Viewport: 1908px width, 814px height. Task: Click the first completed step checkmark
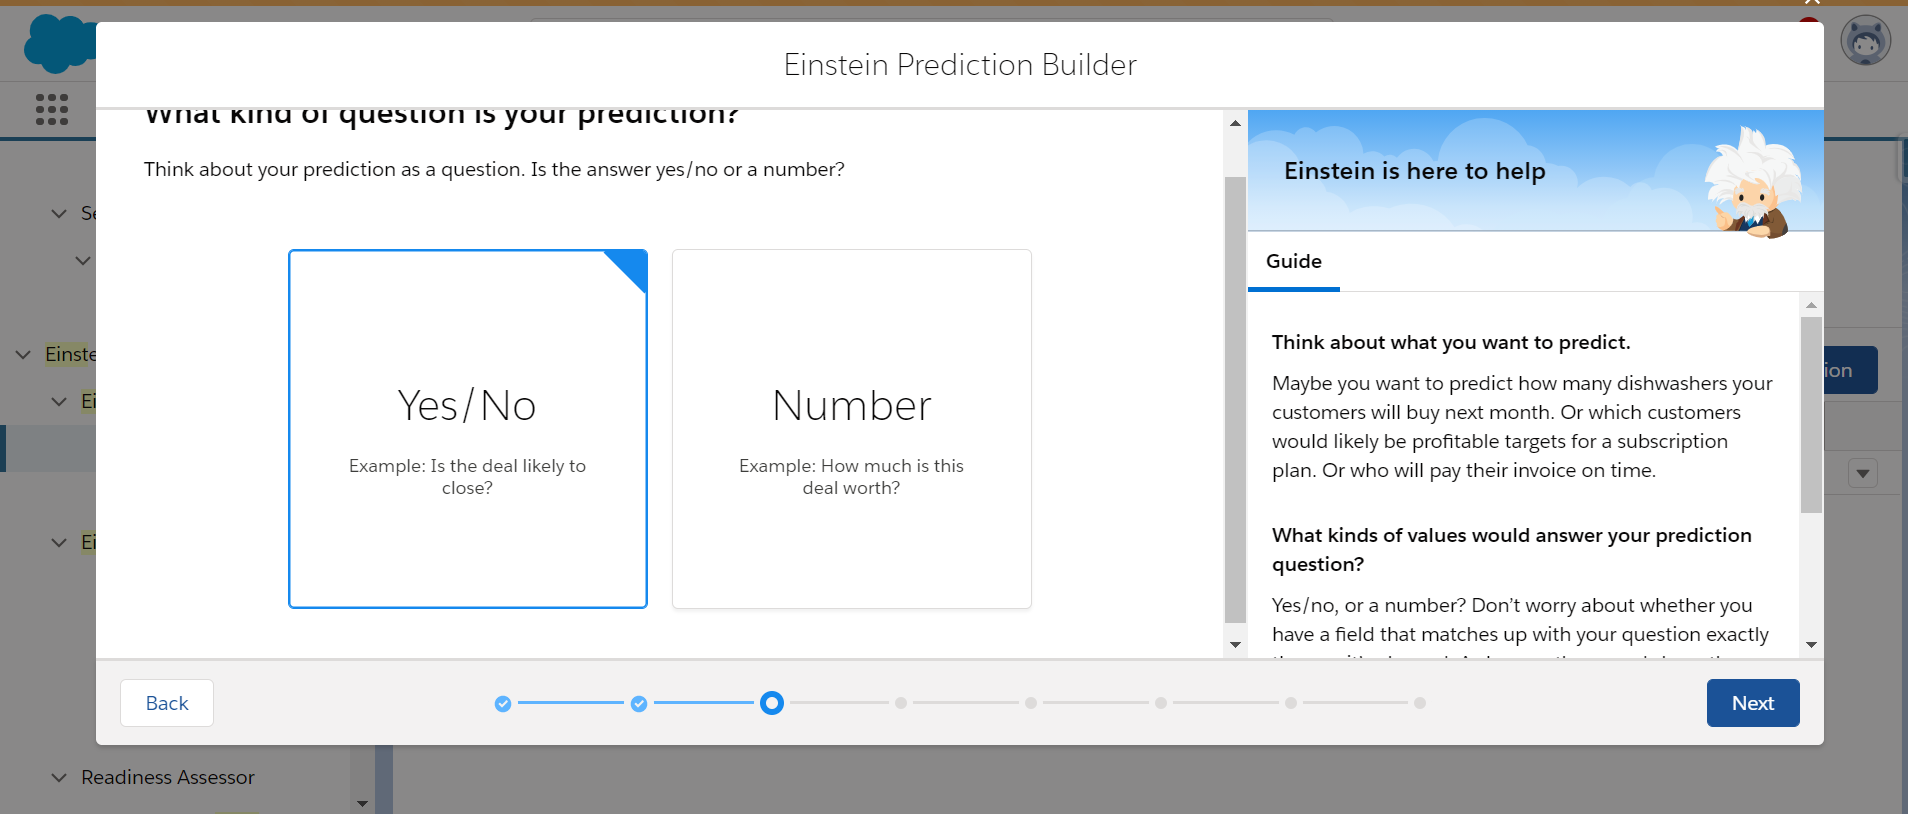(x=503, y=704)
